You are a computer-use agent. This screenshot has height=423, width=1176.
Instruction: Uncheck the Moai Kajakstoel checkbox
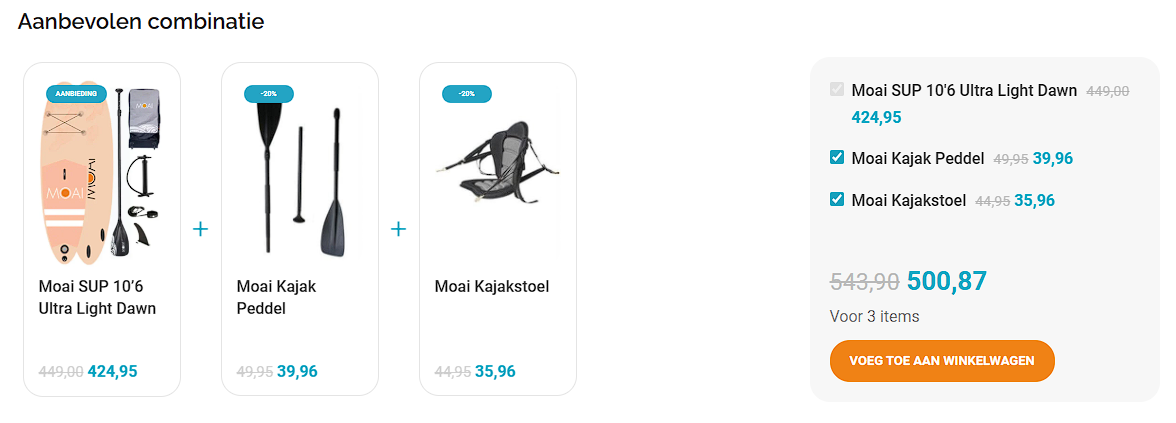click(x=837, y=200)
